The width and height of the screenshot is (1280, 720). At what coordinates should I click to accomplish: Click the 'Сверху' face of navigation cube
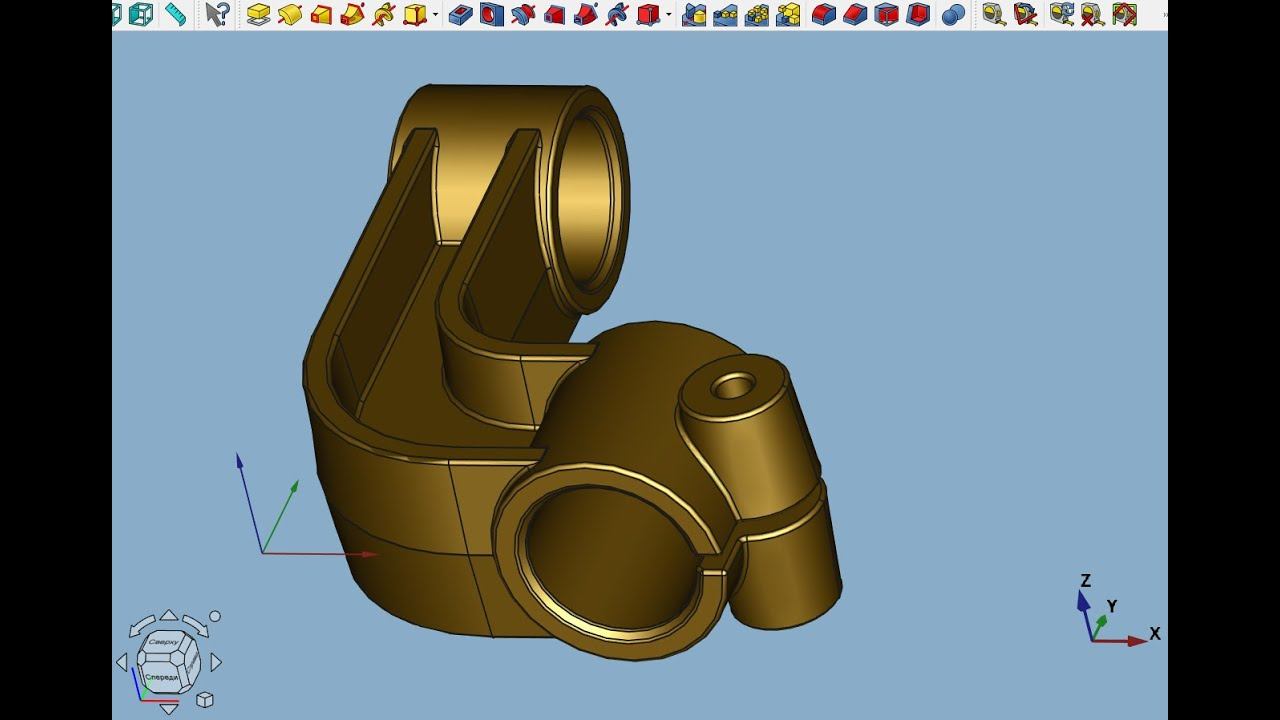point(163,643)
